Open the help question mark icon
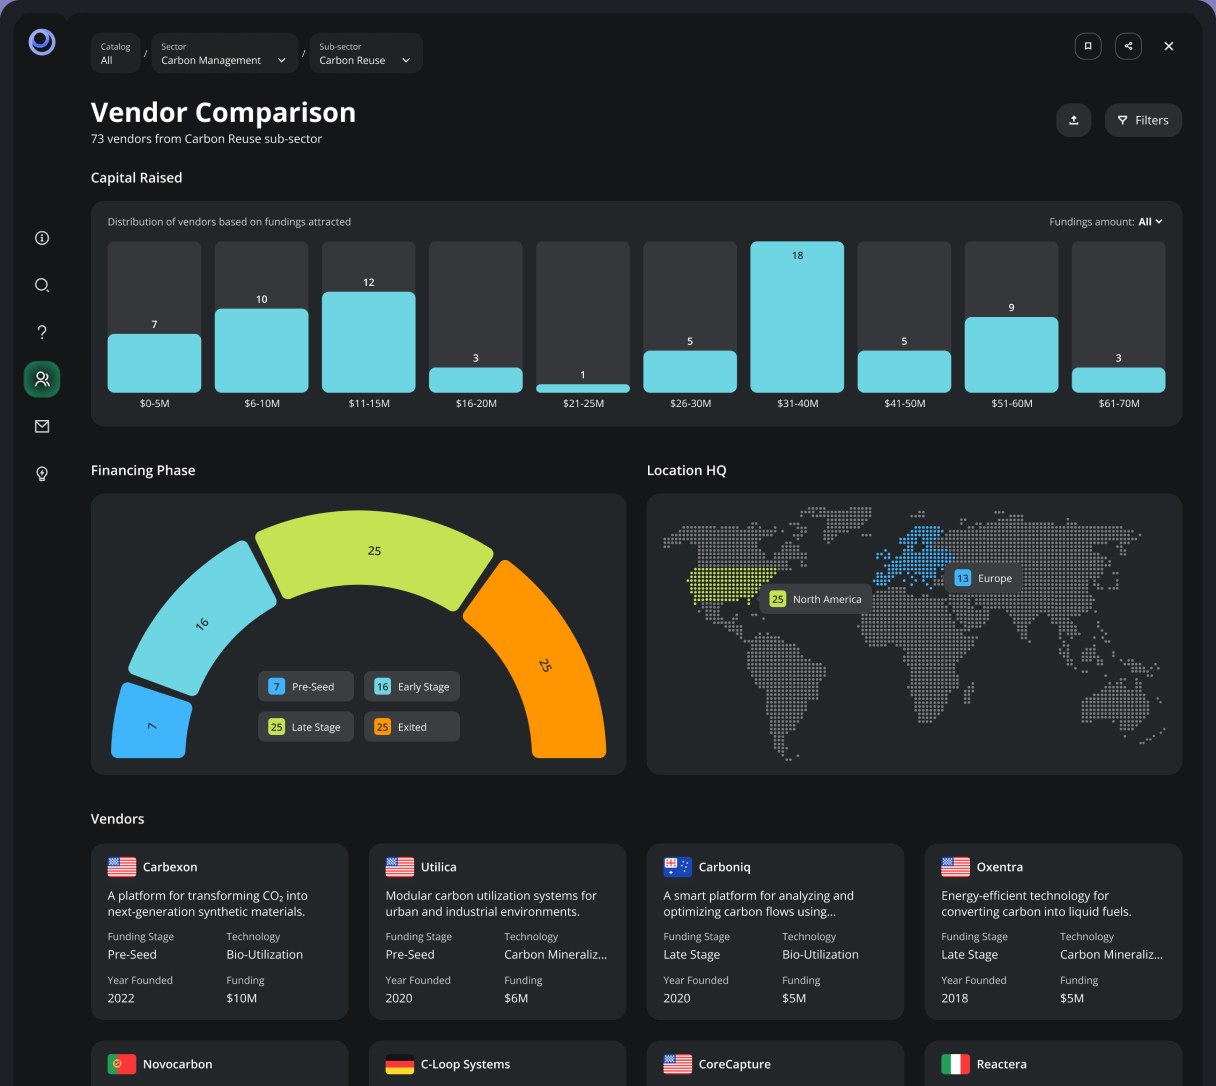 point(42,332)
